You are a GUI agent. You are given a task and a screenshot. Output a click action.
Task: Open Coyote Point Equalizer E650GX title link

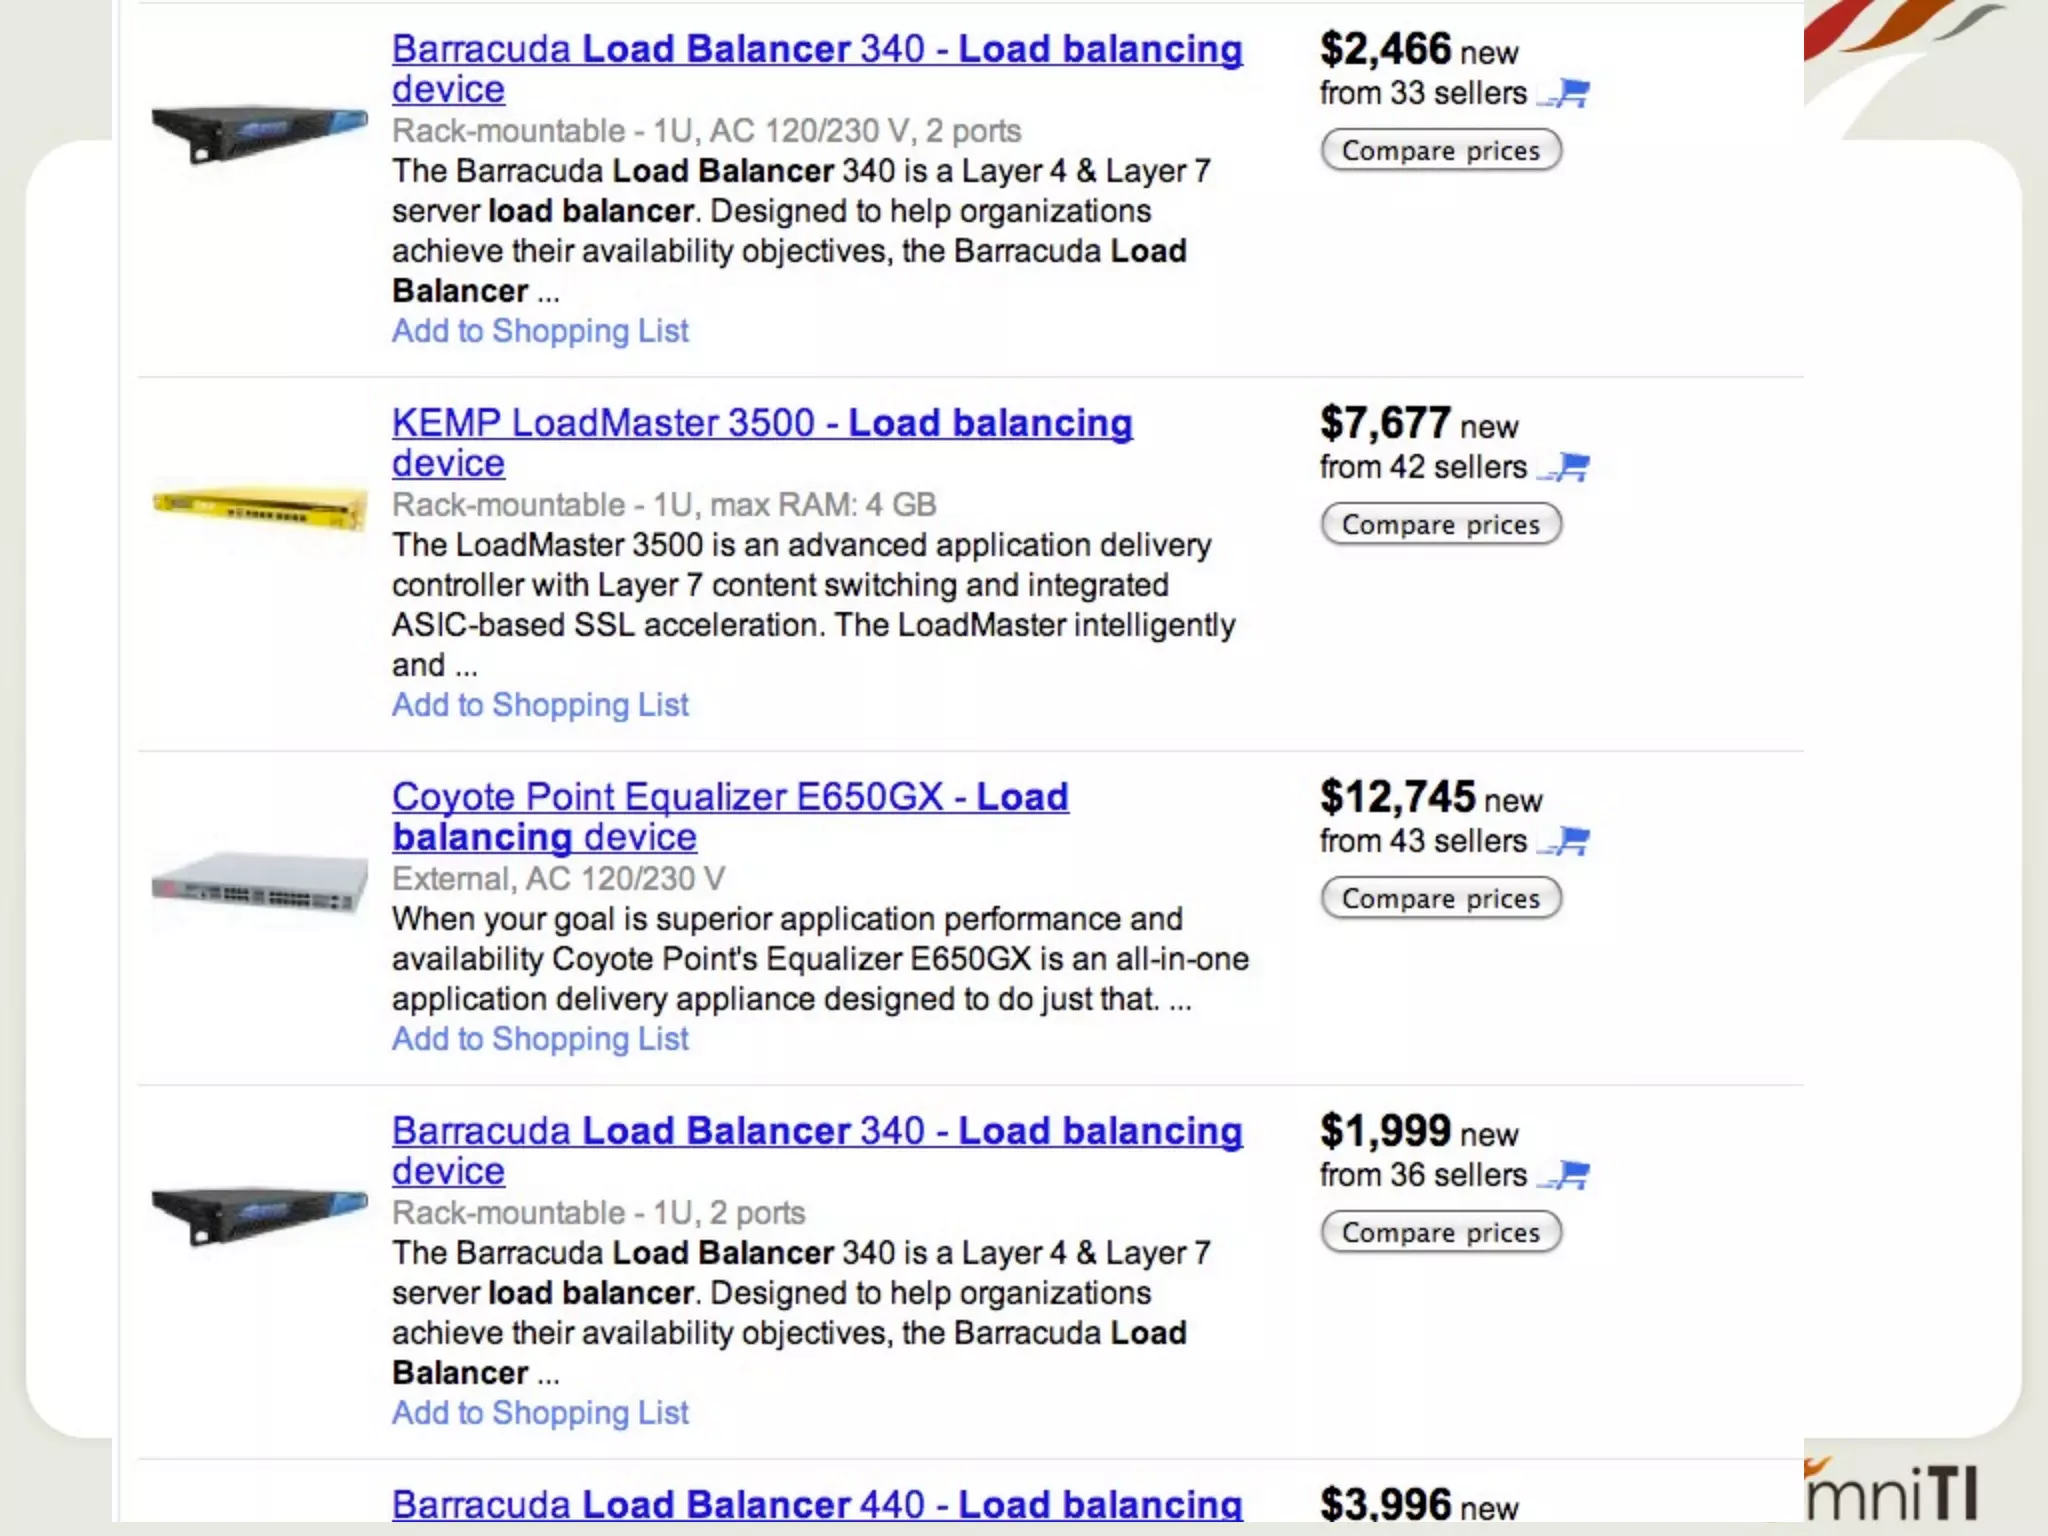point(729,798)
